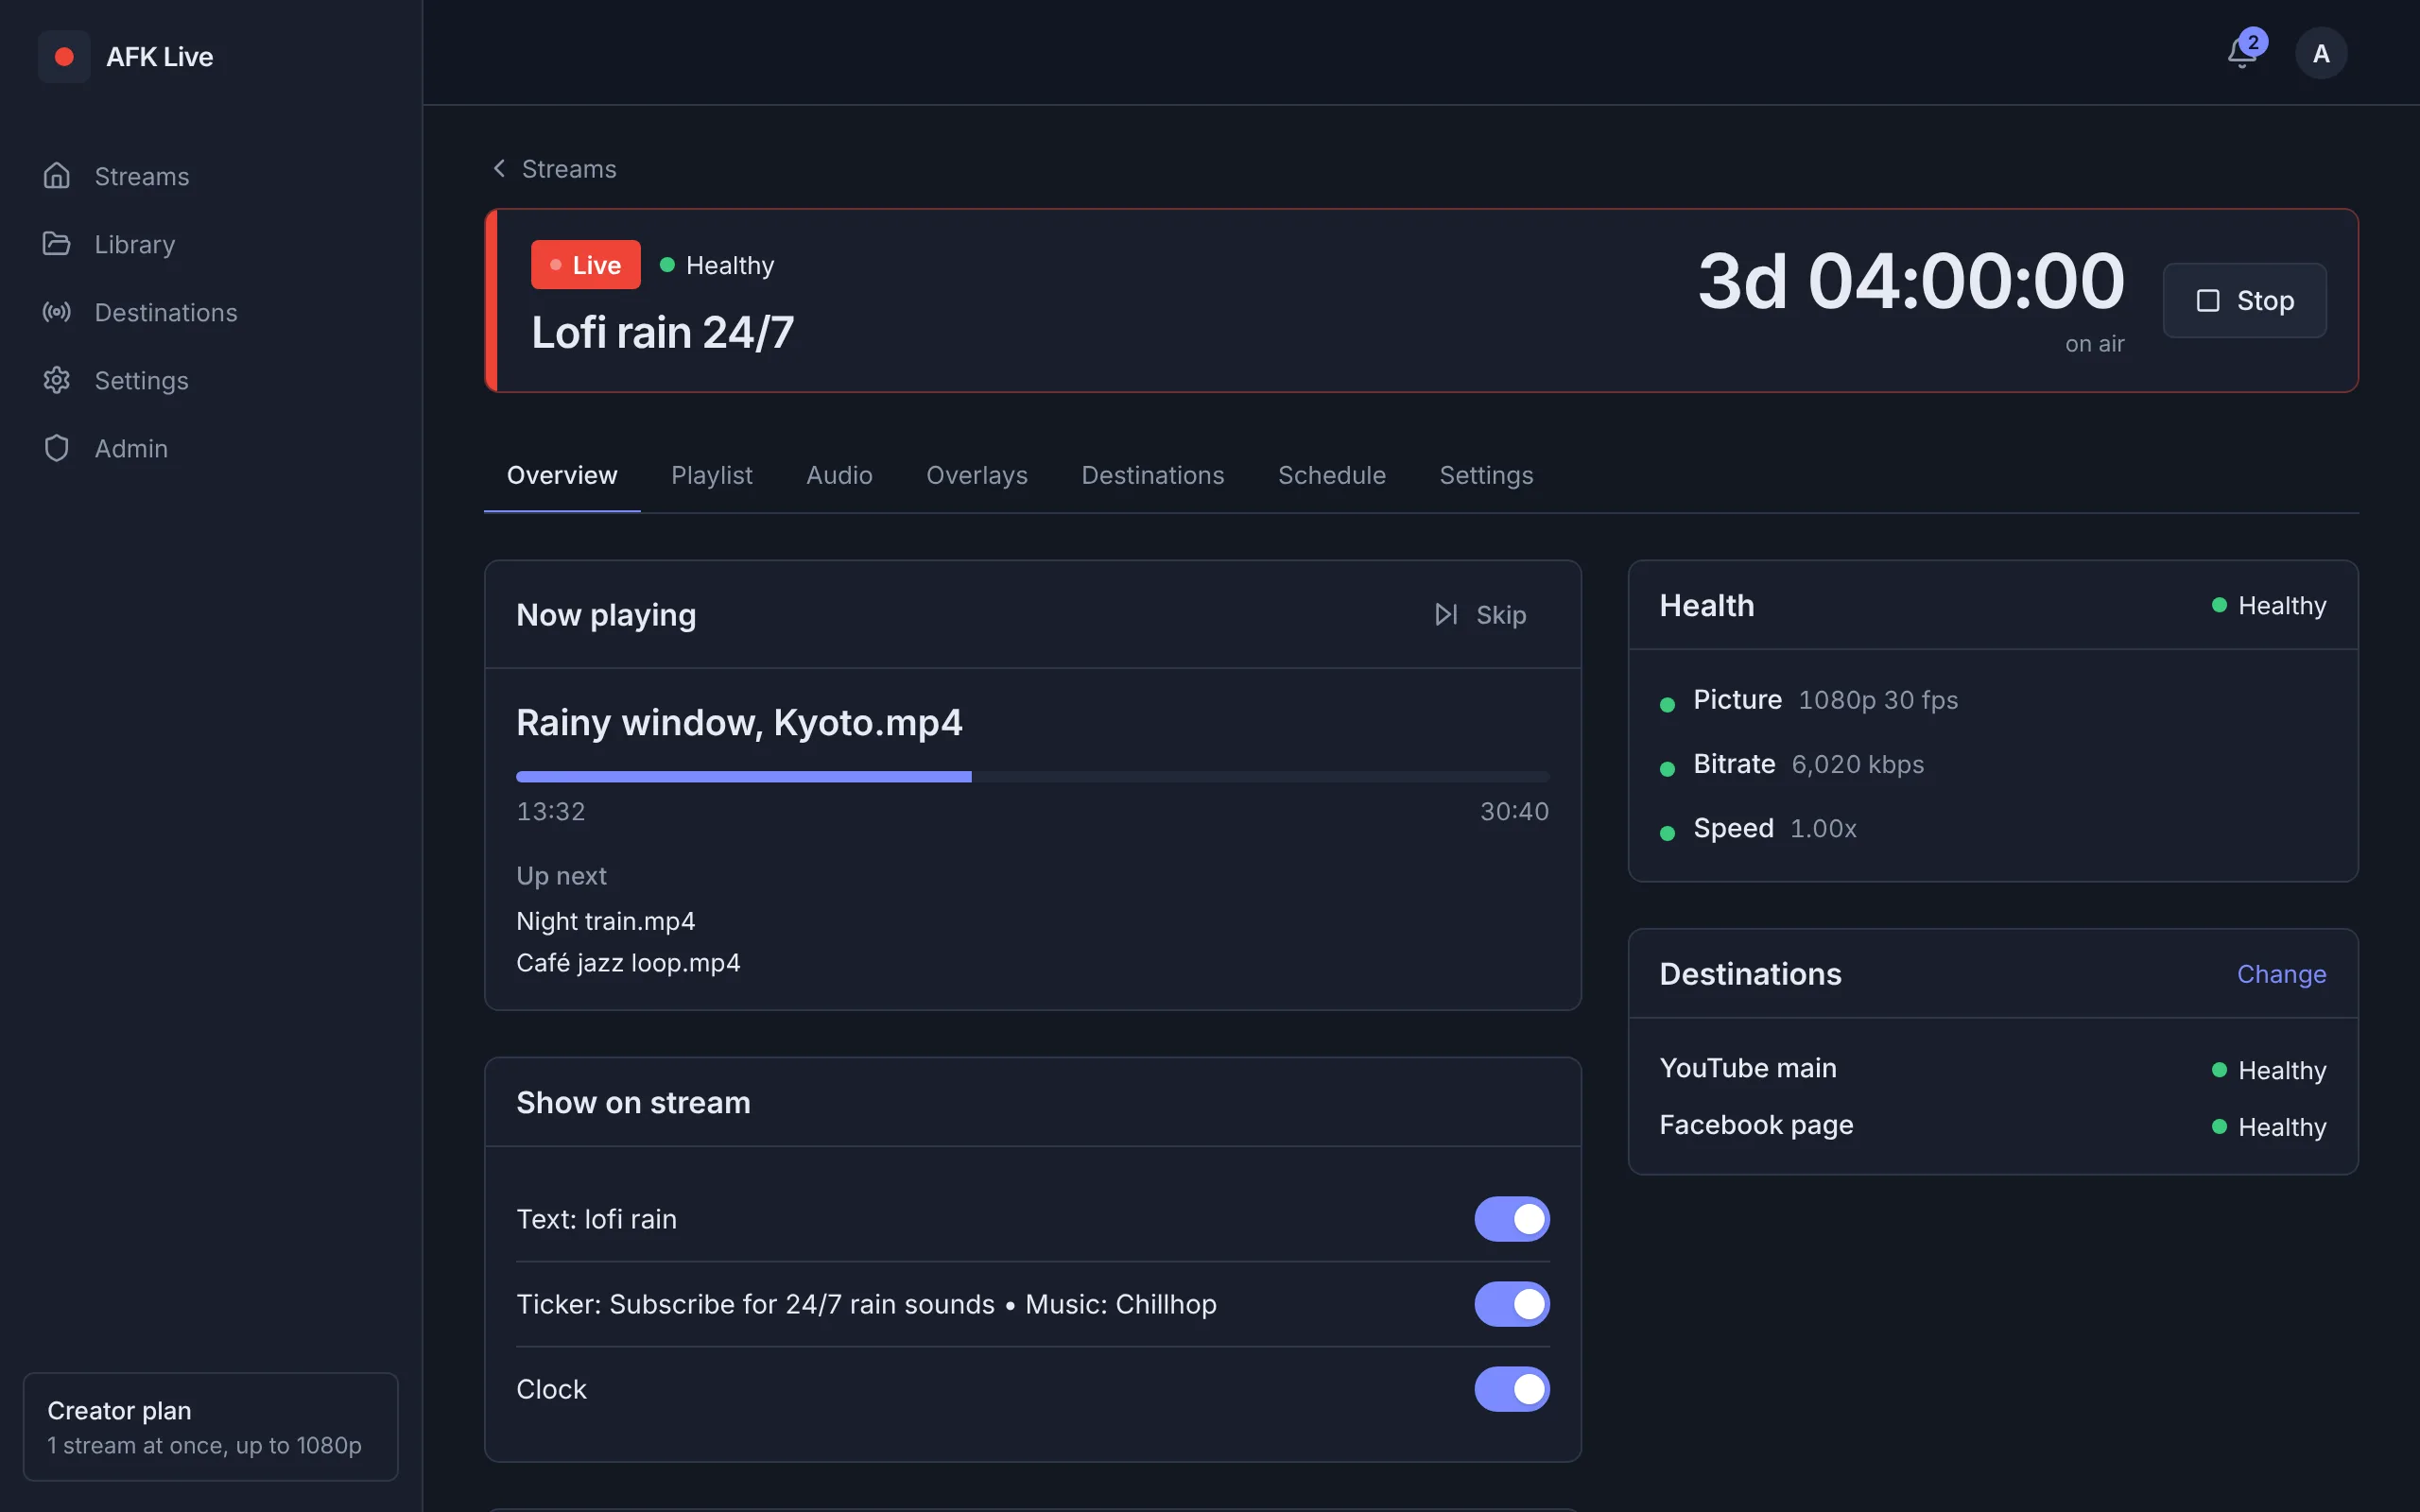
Task: Open the user avatar menu A
Action: coord(2320,53)
